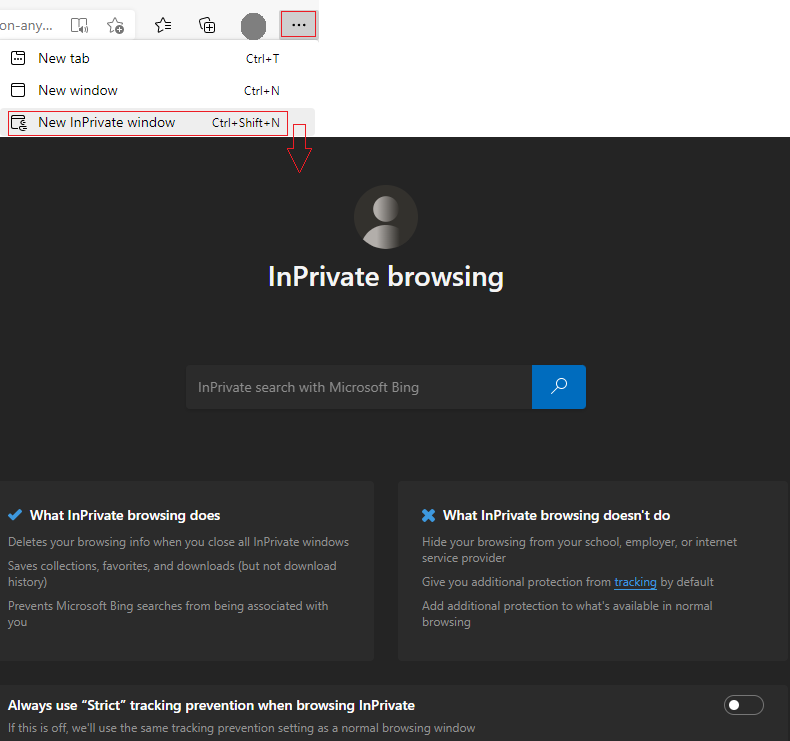790x741 pixels.
Task: Click the blue X icon
Action: (428, 515)
